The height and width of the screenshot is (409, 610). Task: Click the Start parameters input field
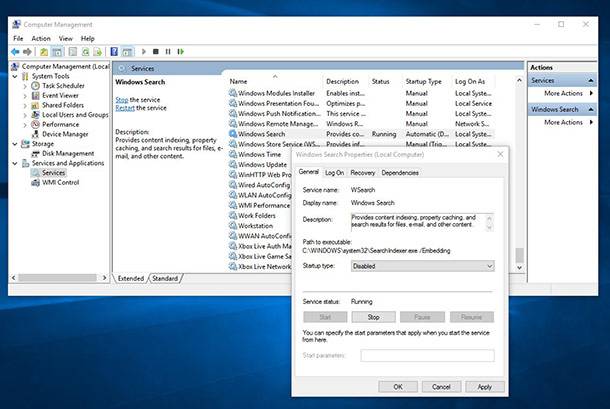(428, 355)
